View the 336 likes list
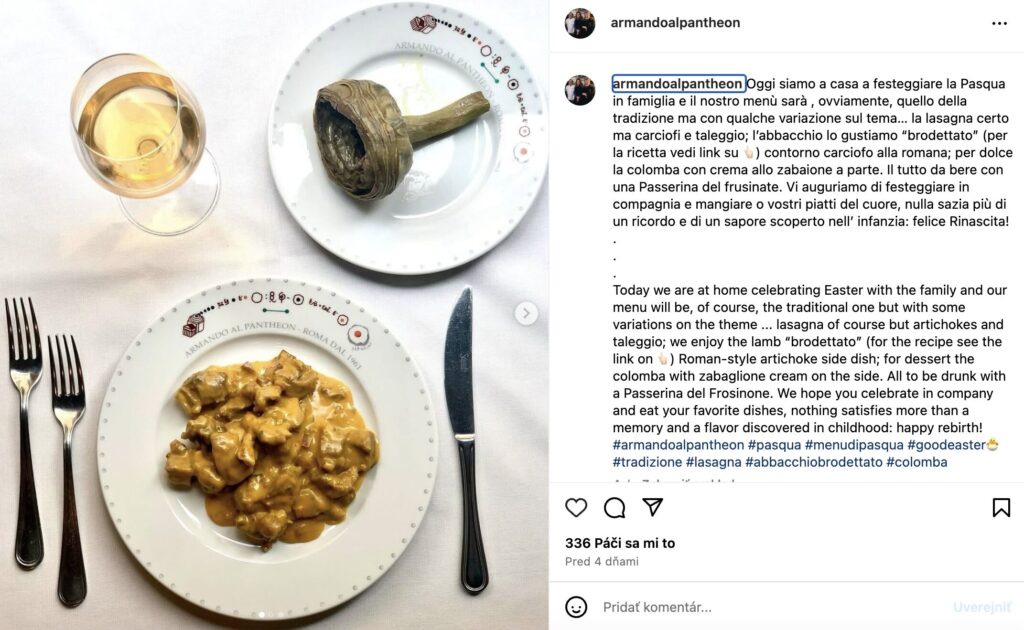Viewport: 1024px width, 630px height. click(620, 543)
